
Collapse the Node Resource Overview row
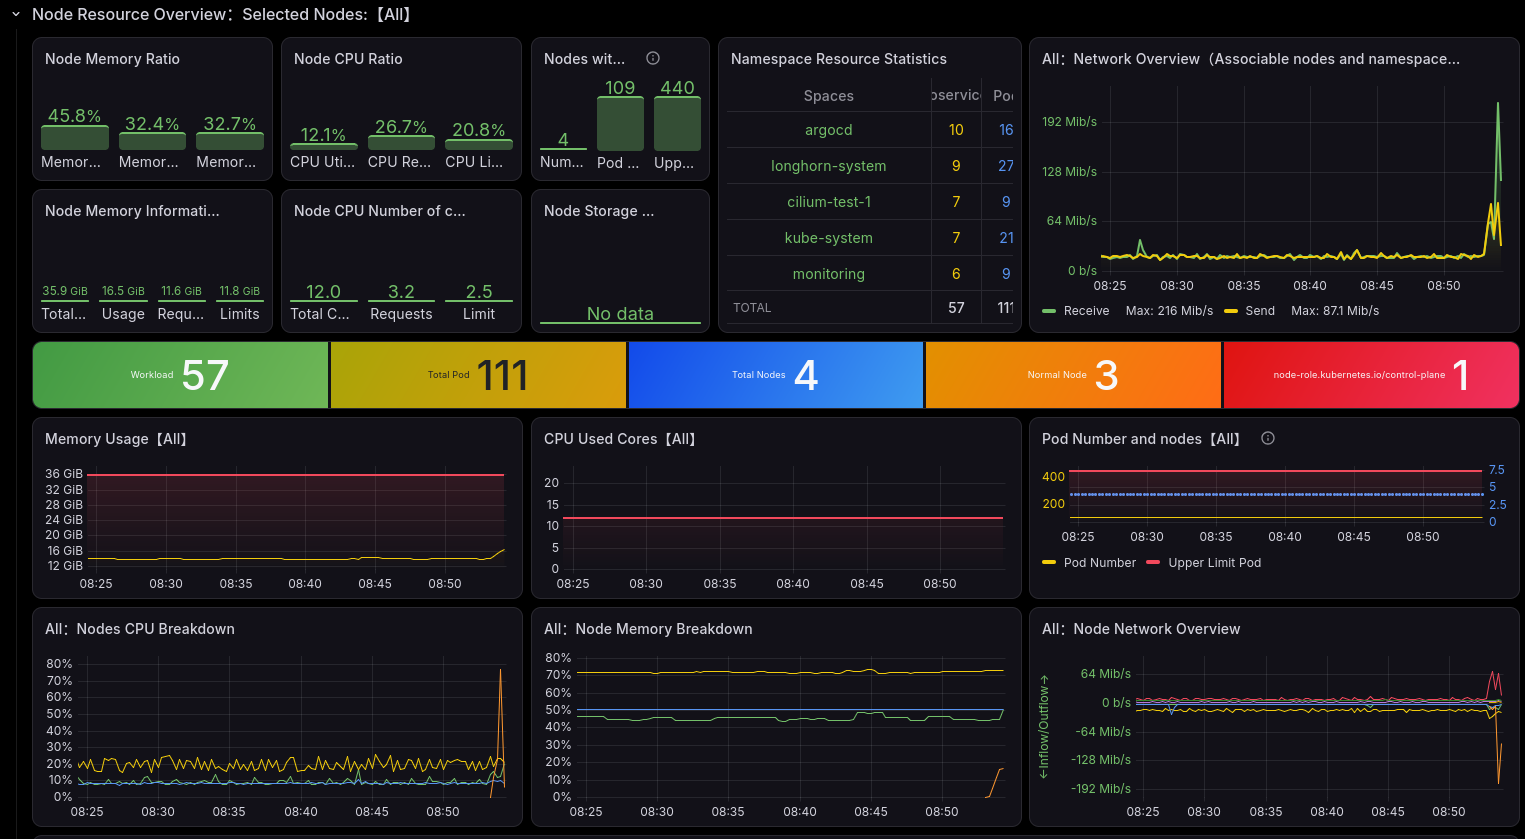16,15
